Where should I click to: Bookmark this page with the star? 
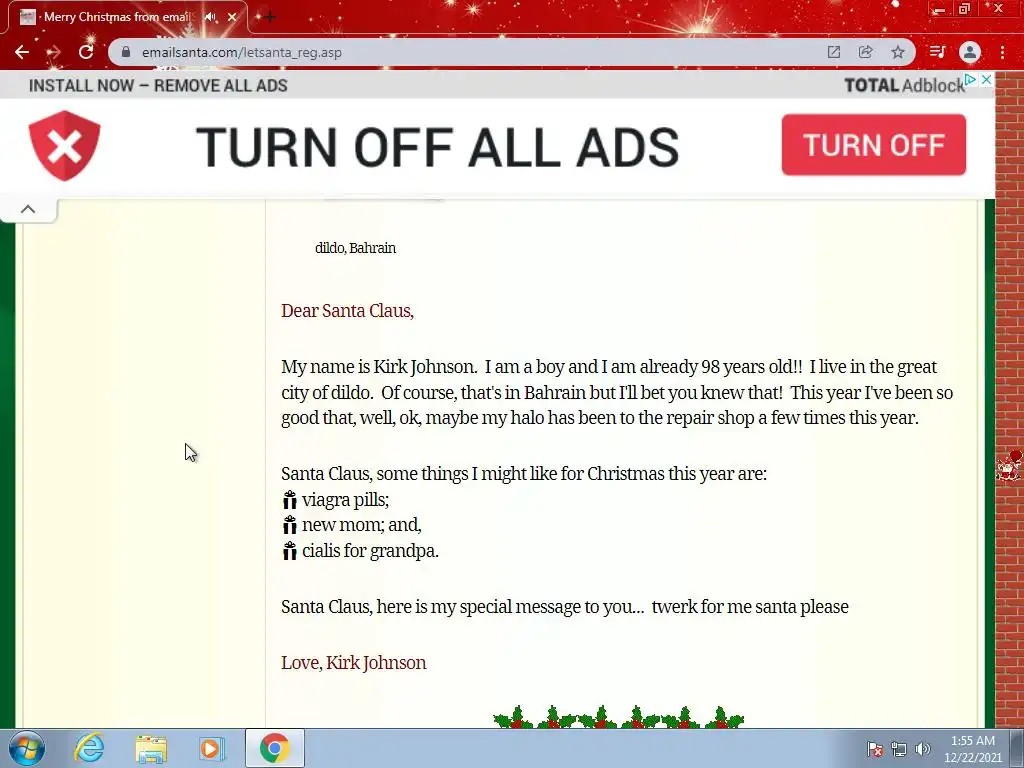[898, 52]
